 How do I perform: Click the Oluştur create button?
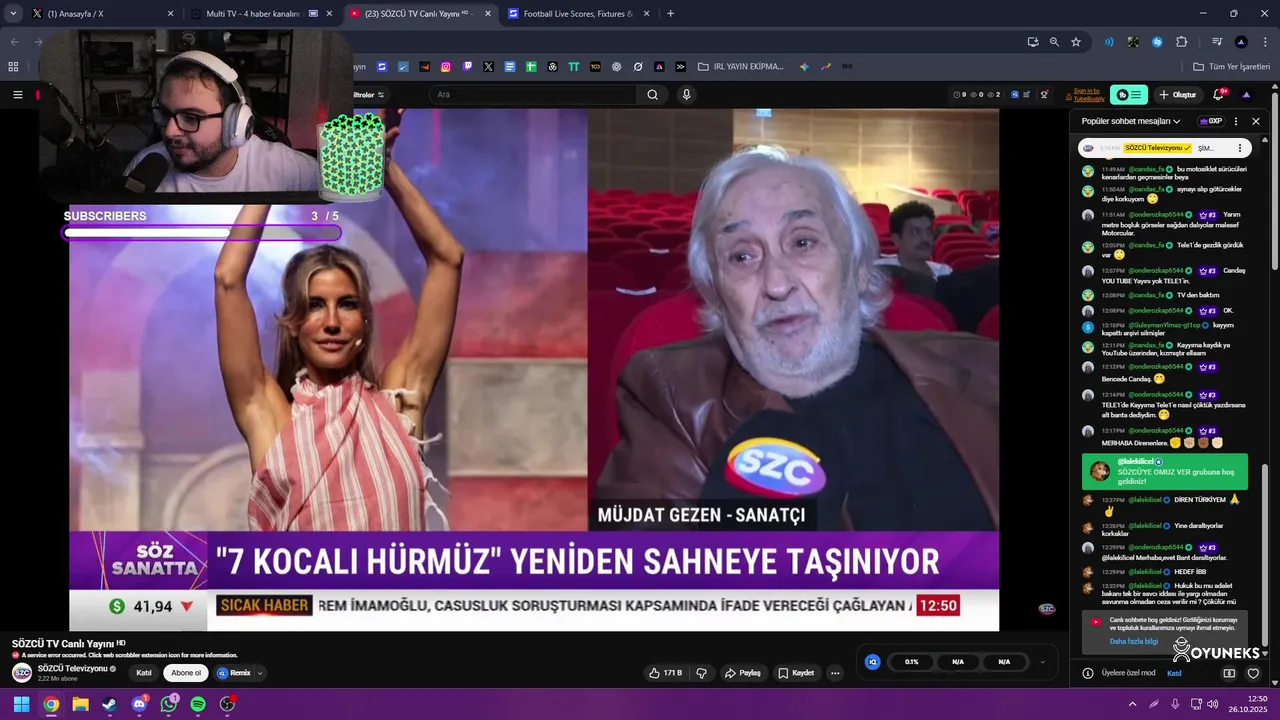coord(1177,95)
